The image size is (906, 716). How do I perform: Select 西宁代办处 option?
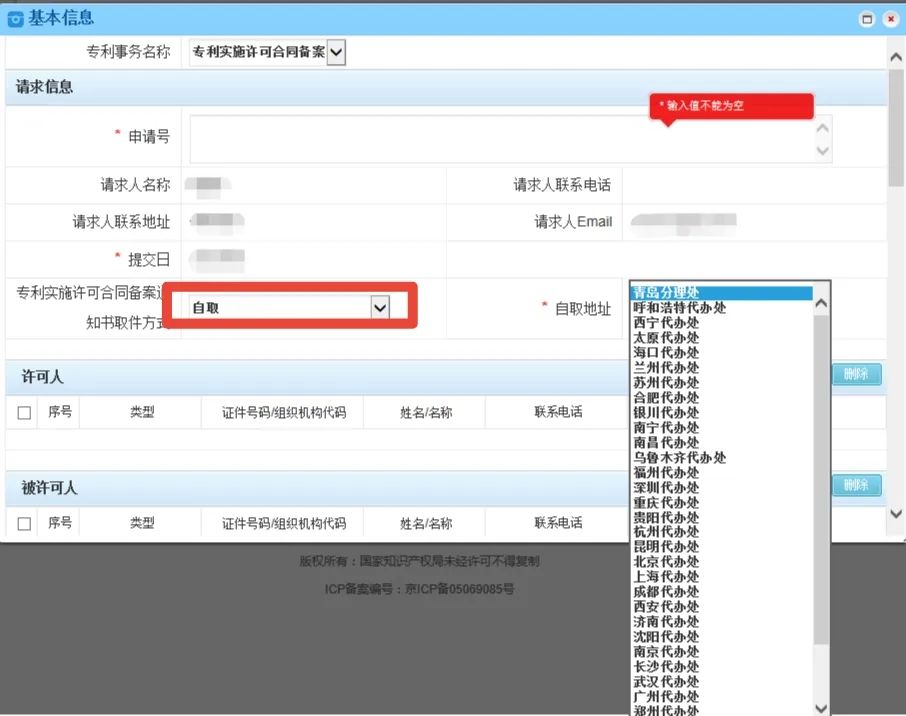point(722,322)
